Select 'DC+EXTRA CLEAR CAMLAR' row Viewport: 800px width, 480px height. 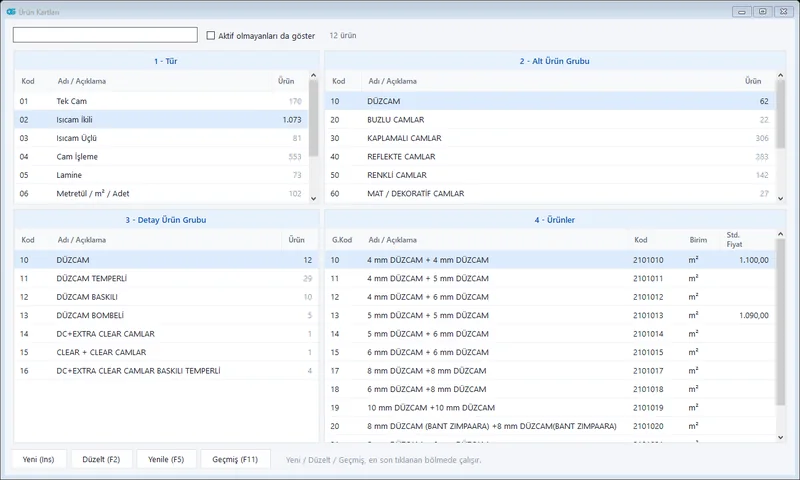click(x=166, y=334)
